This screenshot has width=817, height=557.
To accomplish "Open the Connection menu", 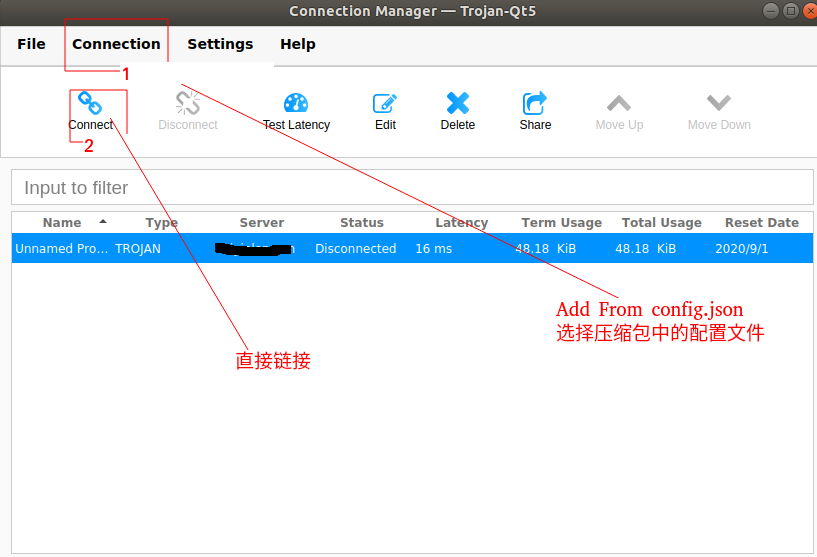I will (116, 44).
